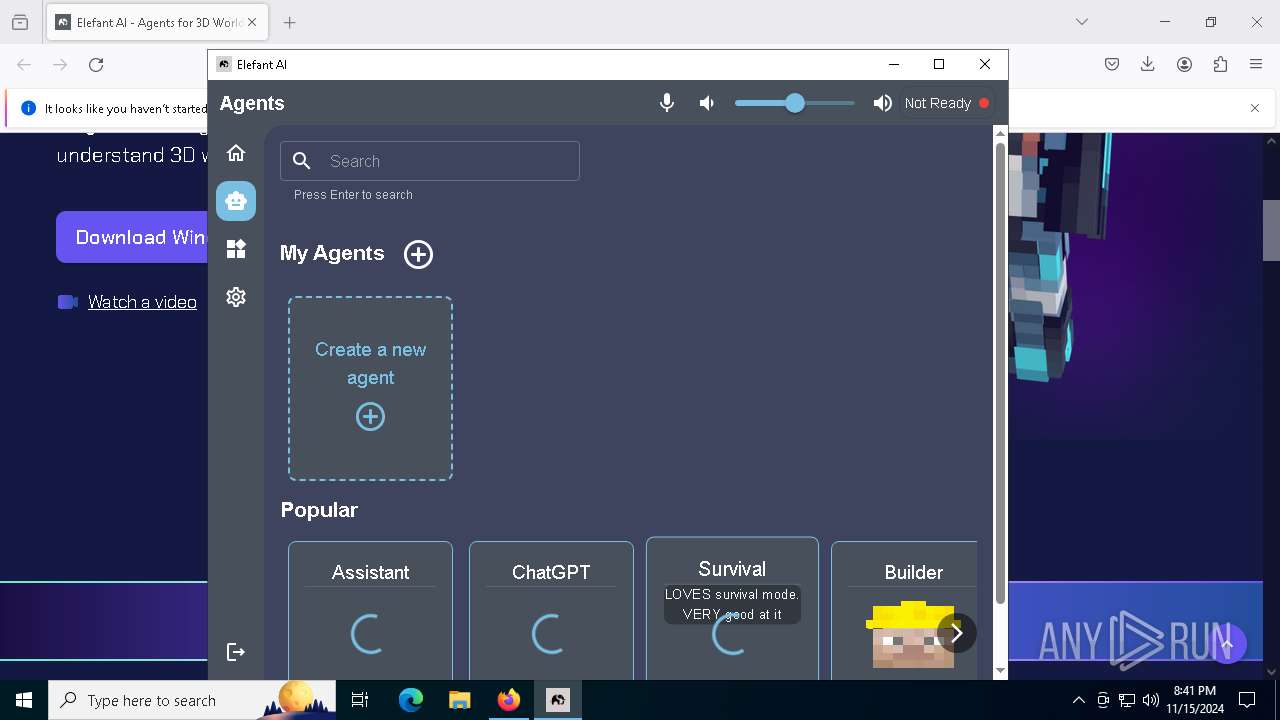The image size is (1280, 720).
Task: Open the ChatGPT agent card
Action: click(x=551, y=611)
